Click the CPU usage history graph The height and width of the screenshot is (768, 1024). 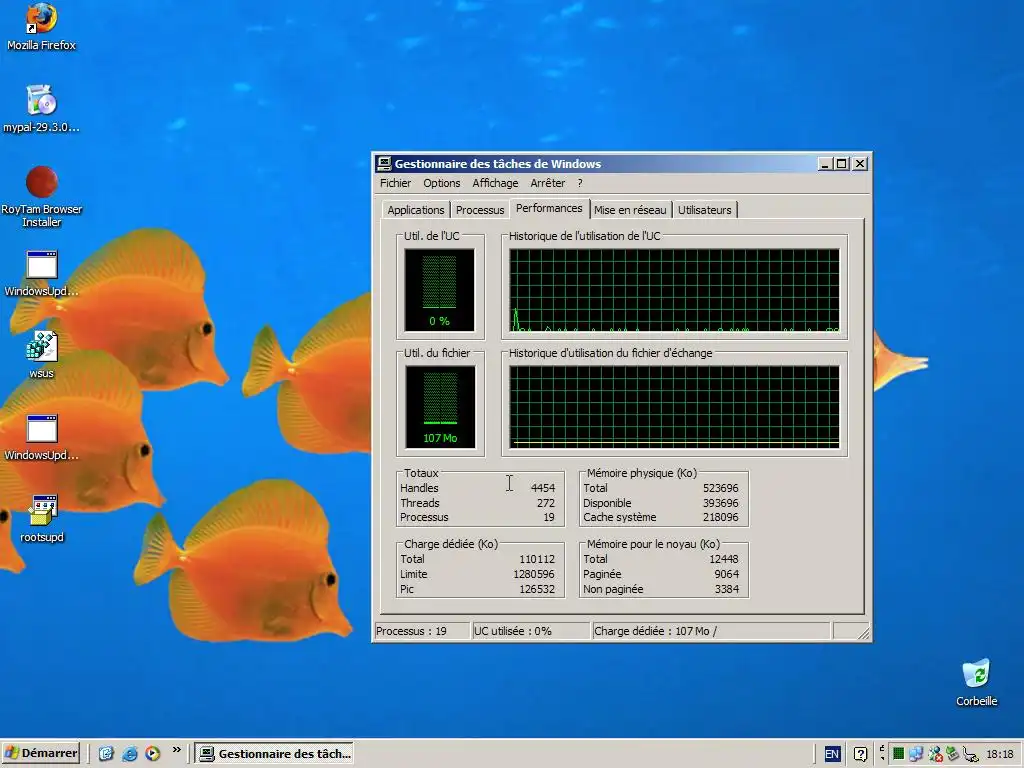(674, 291)
